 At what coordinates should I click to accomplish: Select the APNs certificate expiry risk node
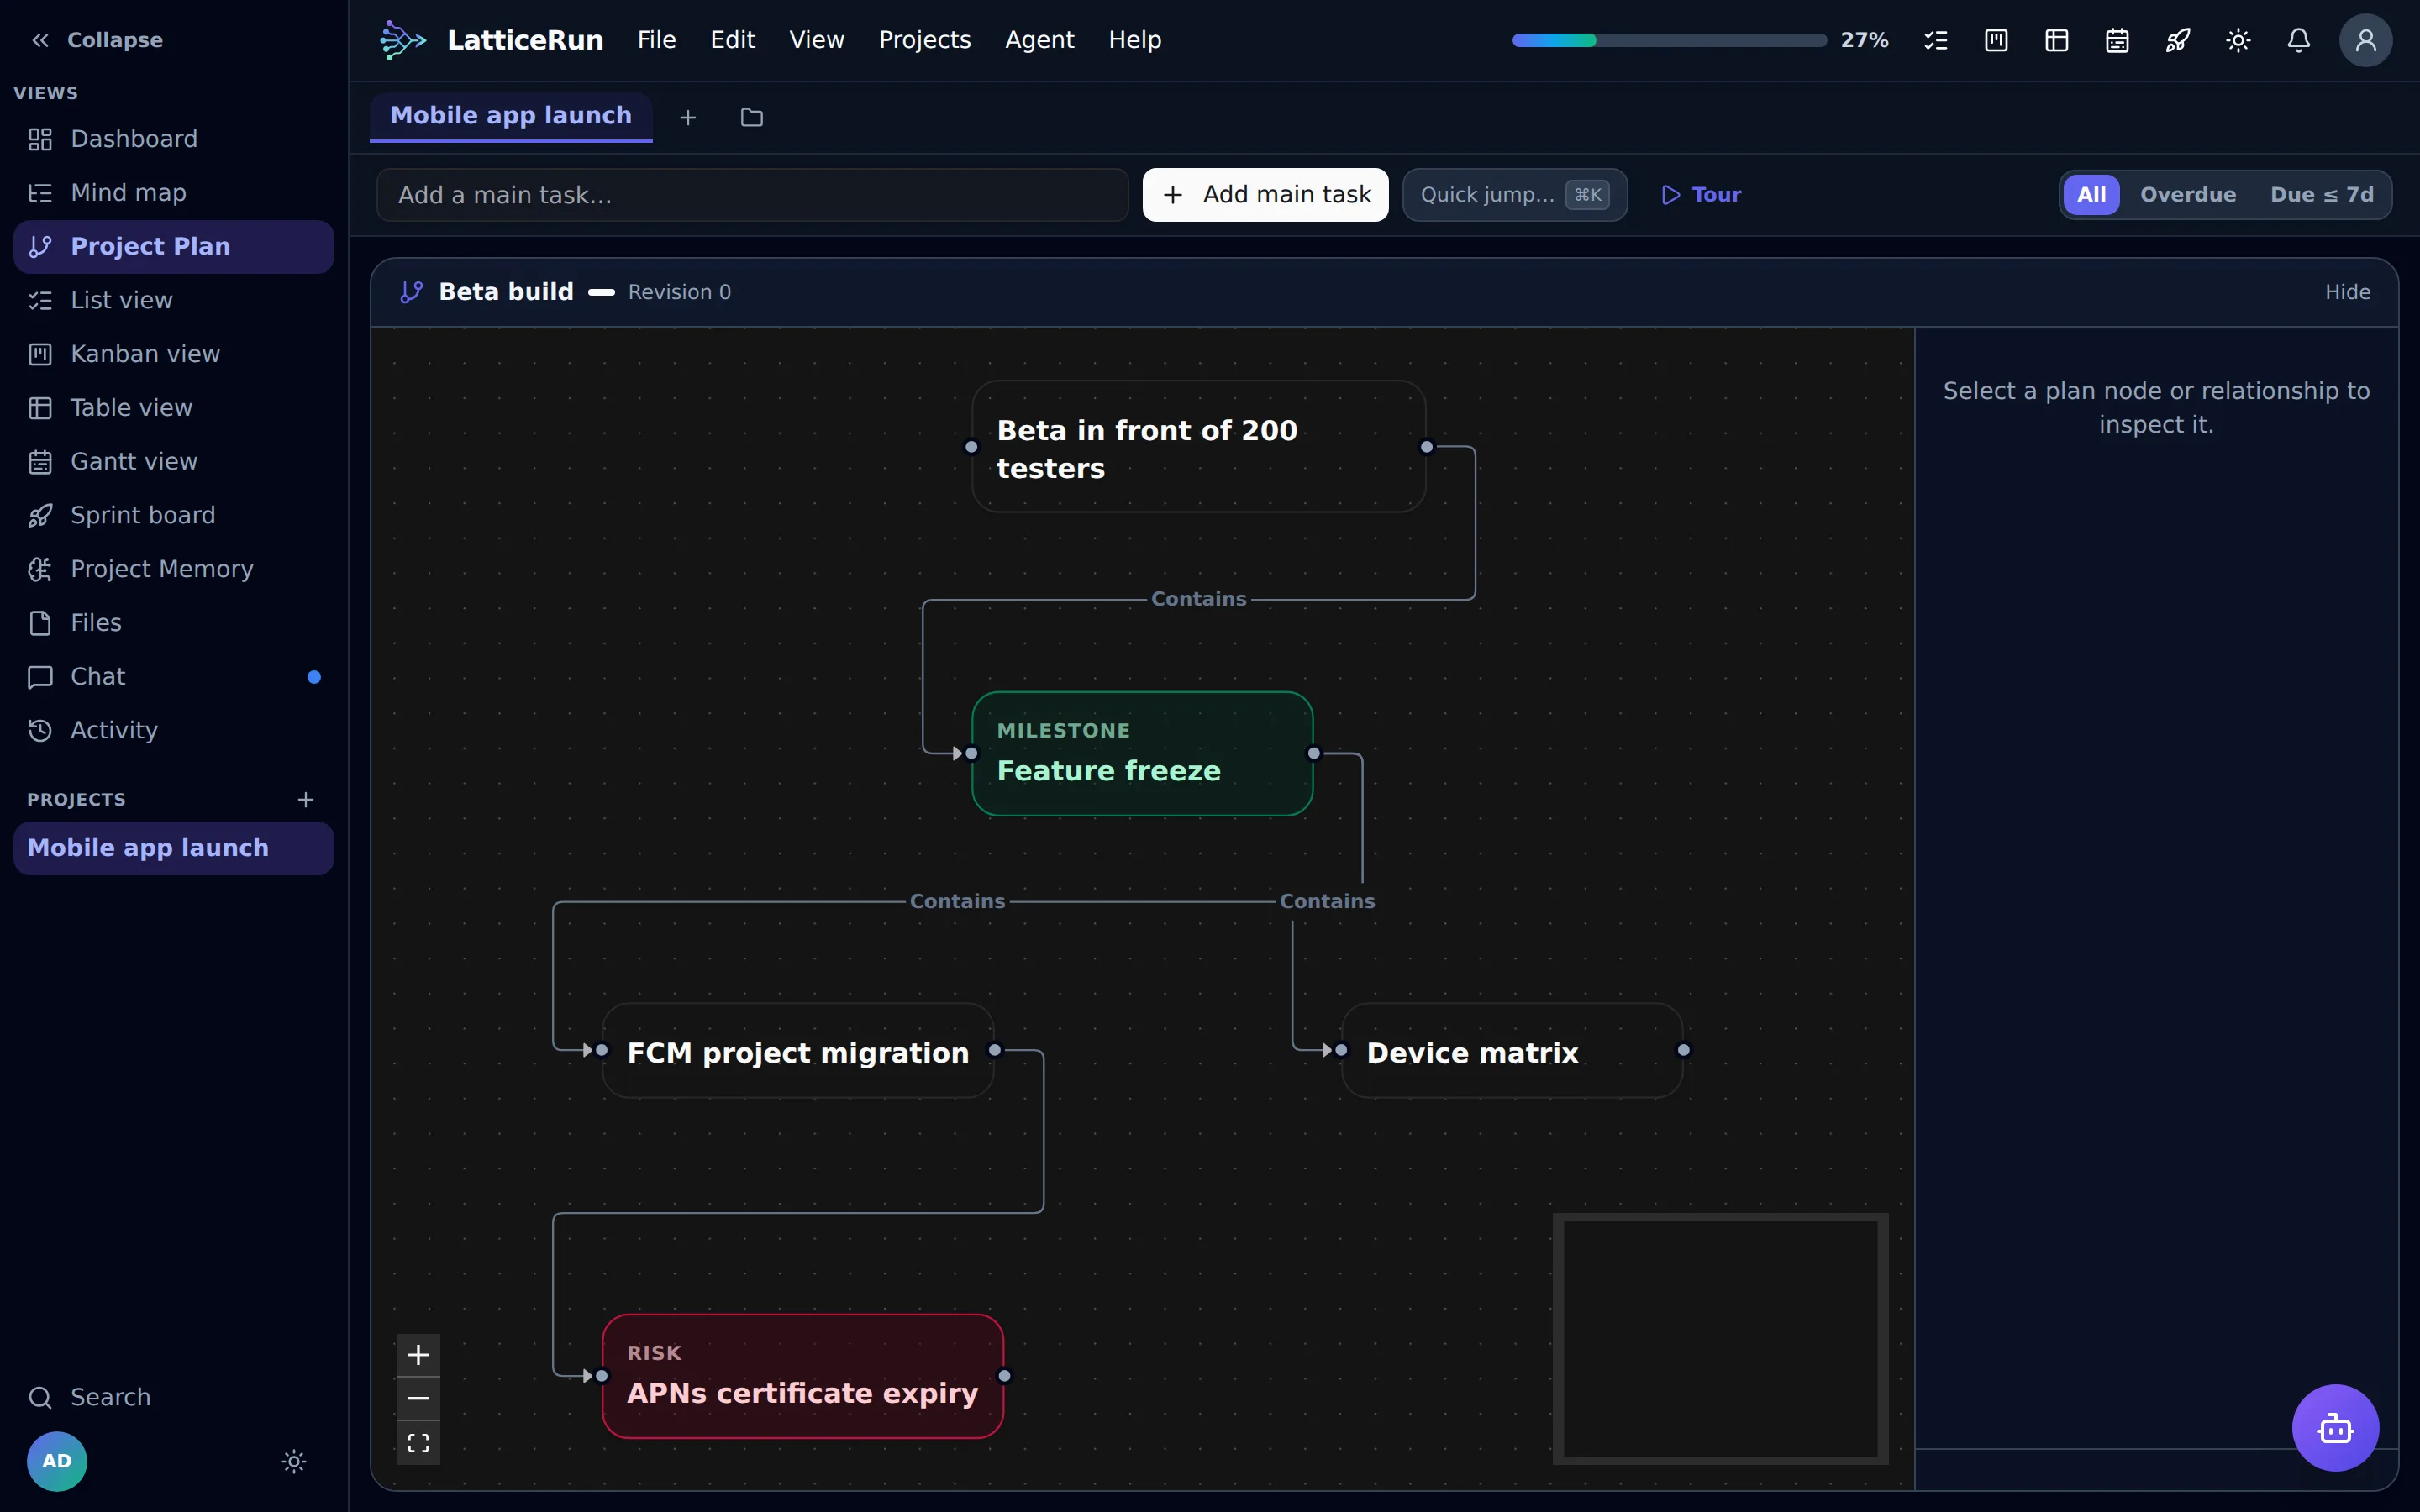click(x=803, y=1376)
